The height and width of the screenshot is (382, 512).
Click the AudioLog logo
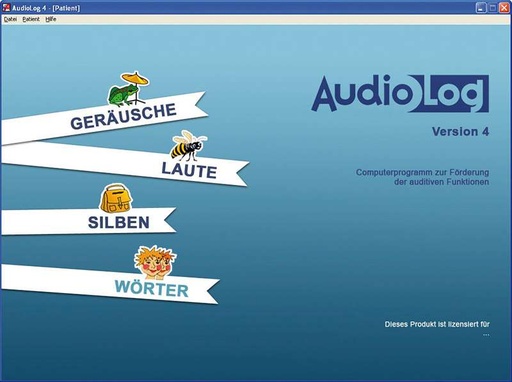(x=400, y=93)
